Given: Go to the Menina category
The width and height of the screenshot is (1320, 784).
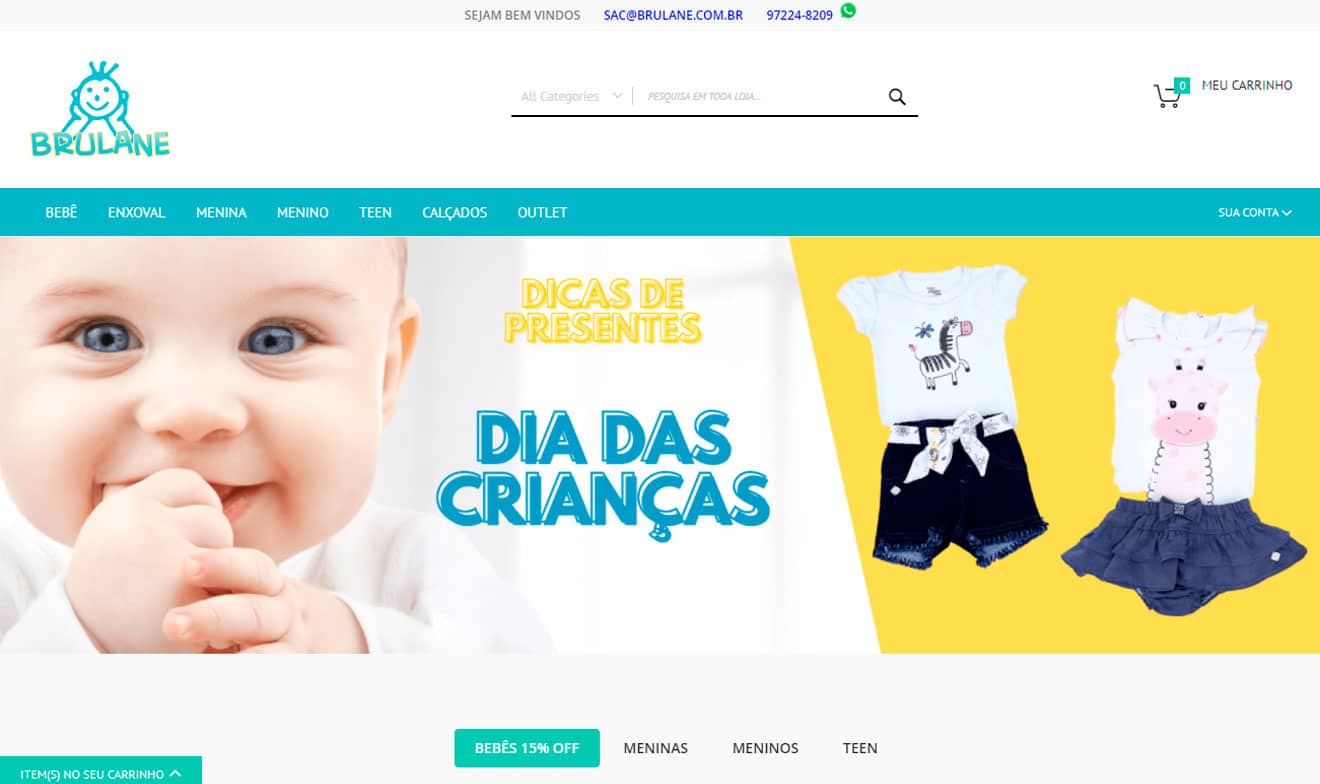Looking at the screenshot, I should point(221,213).
